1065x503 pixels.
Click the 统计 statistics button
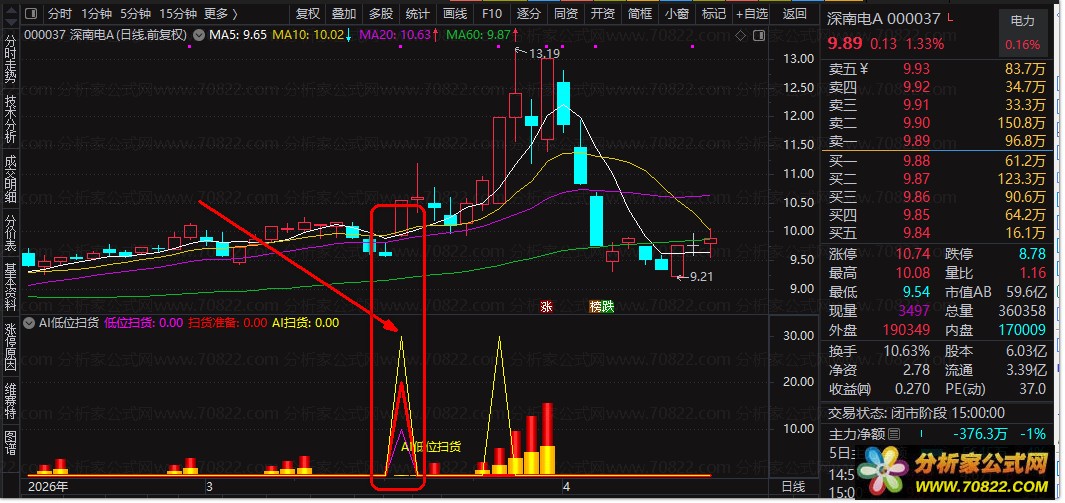coord(418,14)
